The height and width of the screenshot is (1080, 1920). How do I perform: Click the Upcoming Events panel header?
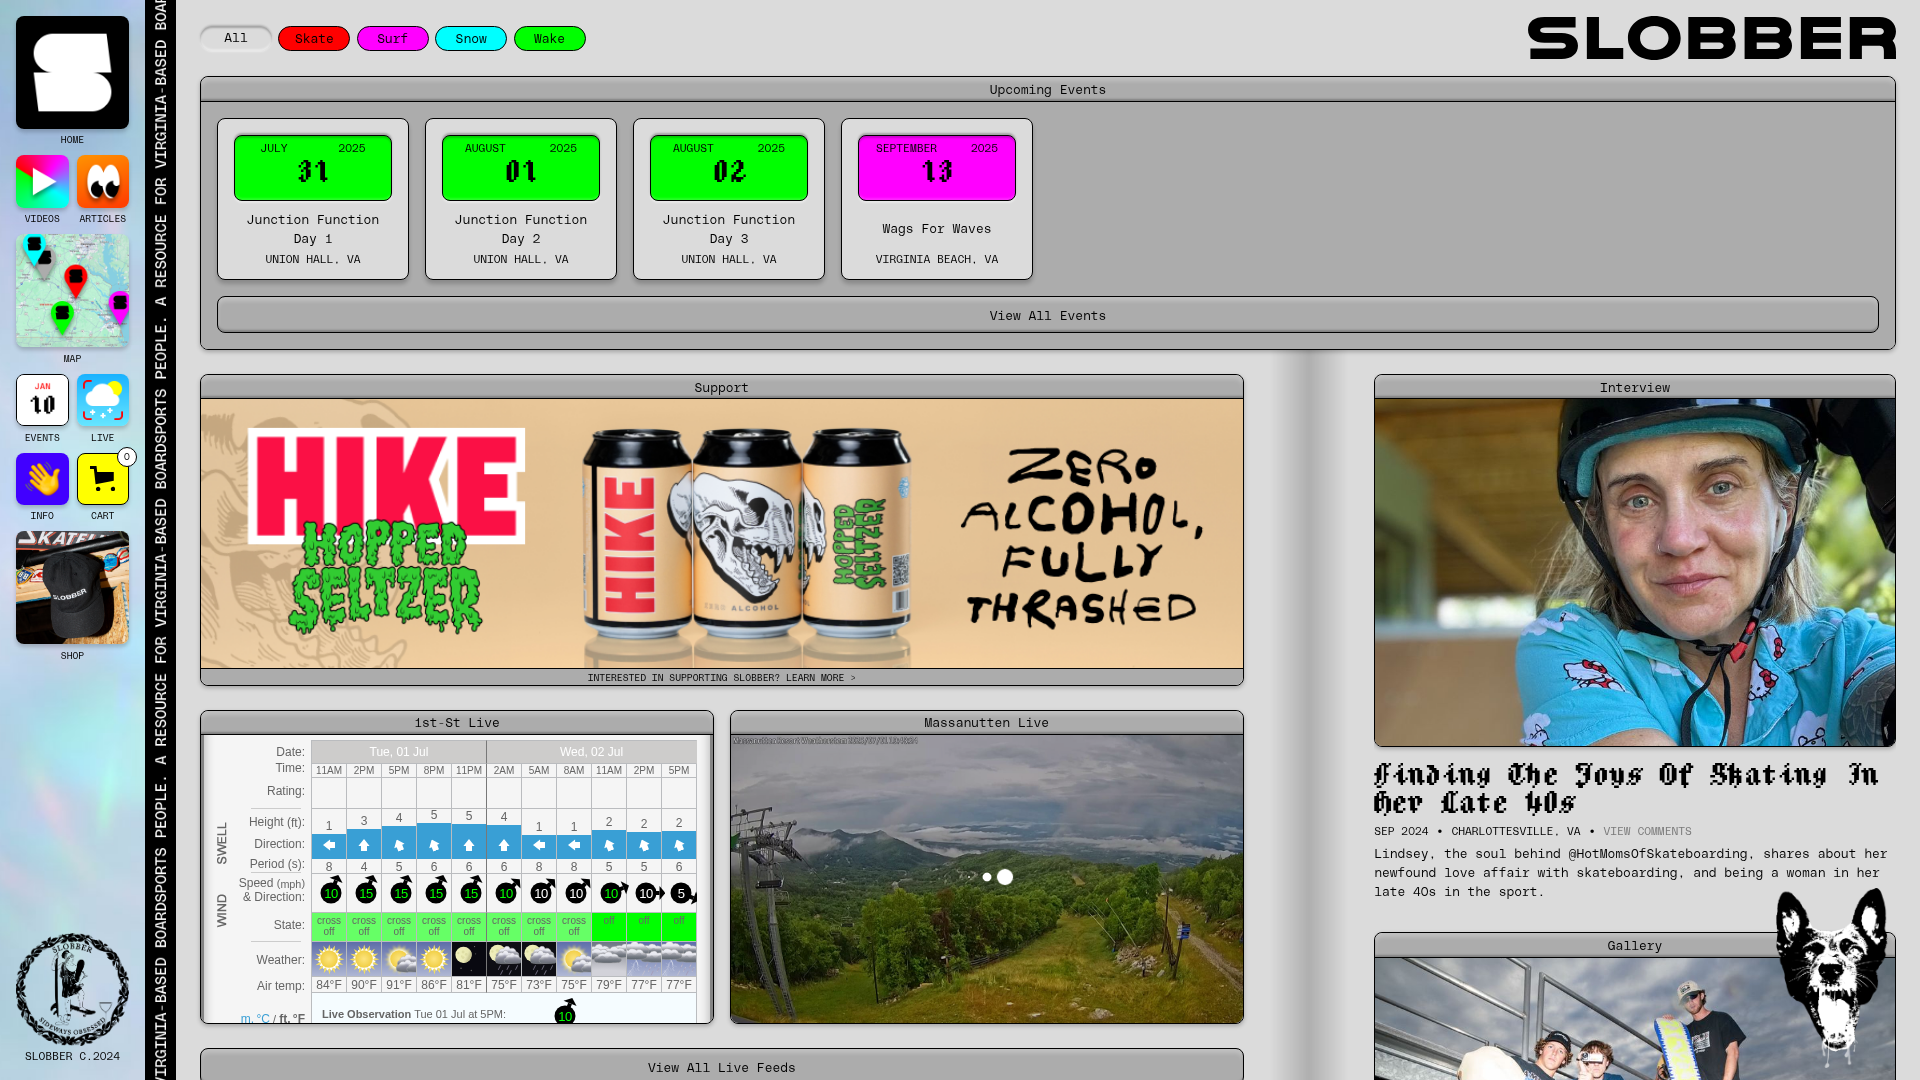pyautogui.click(x=1048, y=89)
